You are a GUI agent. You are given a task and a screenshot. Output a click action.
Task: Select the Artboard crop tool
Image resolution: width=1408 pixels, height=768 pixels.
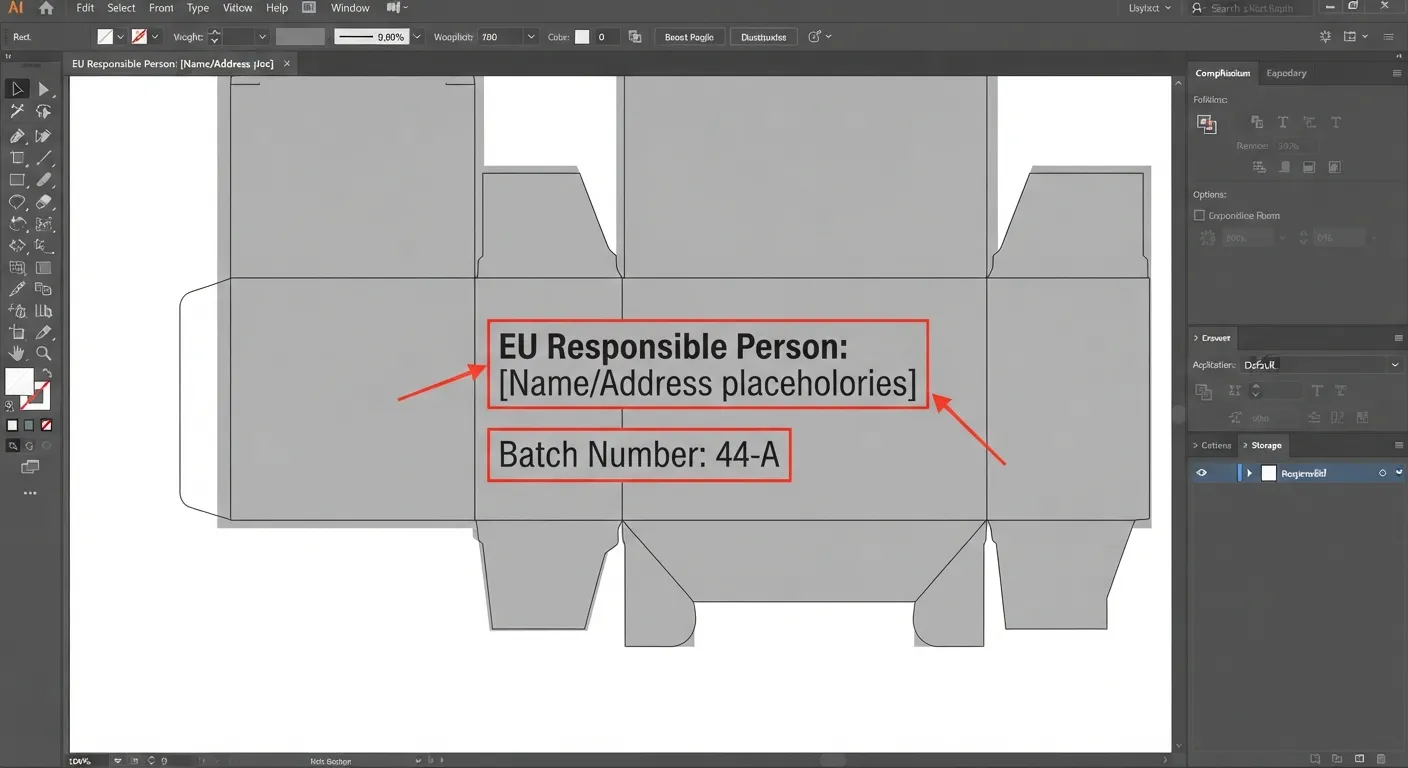click(x=17, y=158)
